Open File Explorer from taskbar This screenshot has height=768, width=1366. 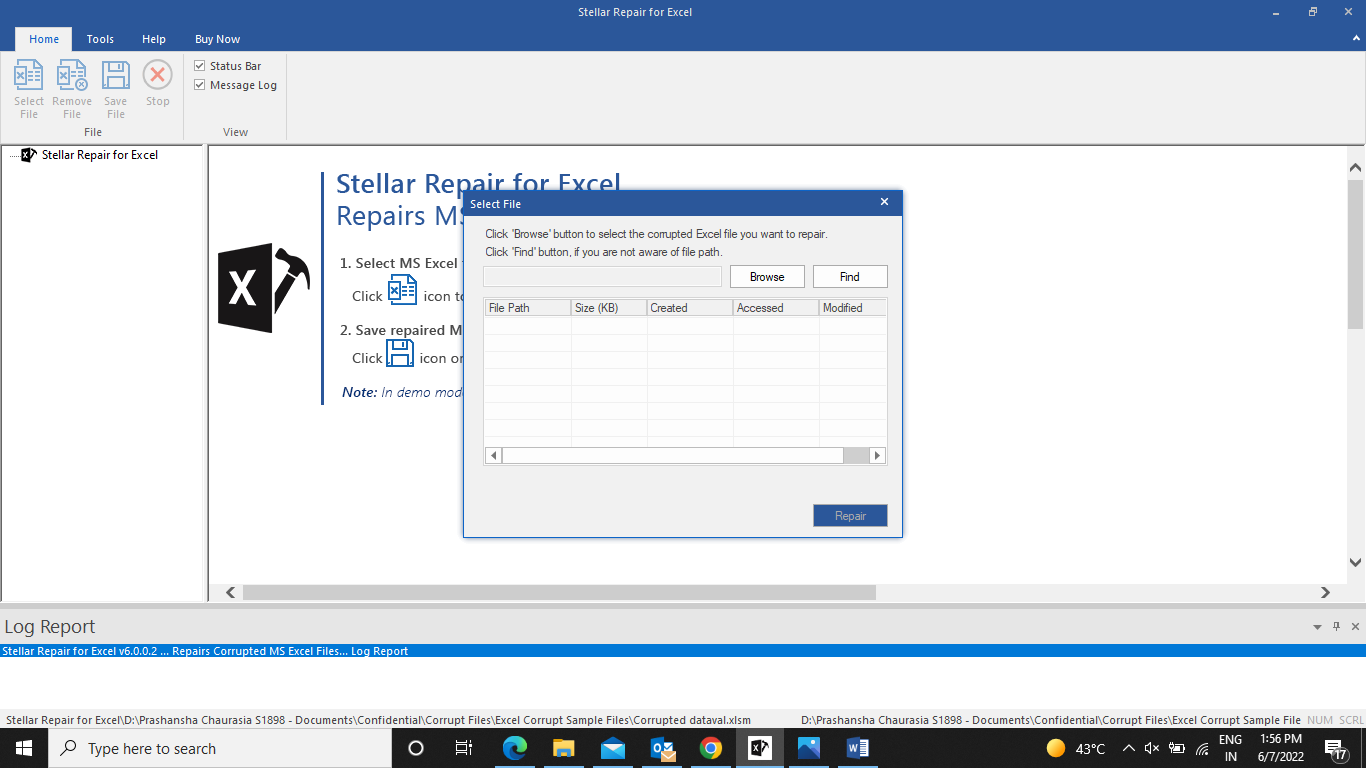pos(563,748)
